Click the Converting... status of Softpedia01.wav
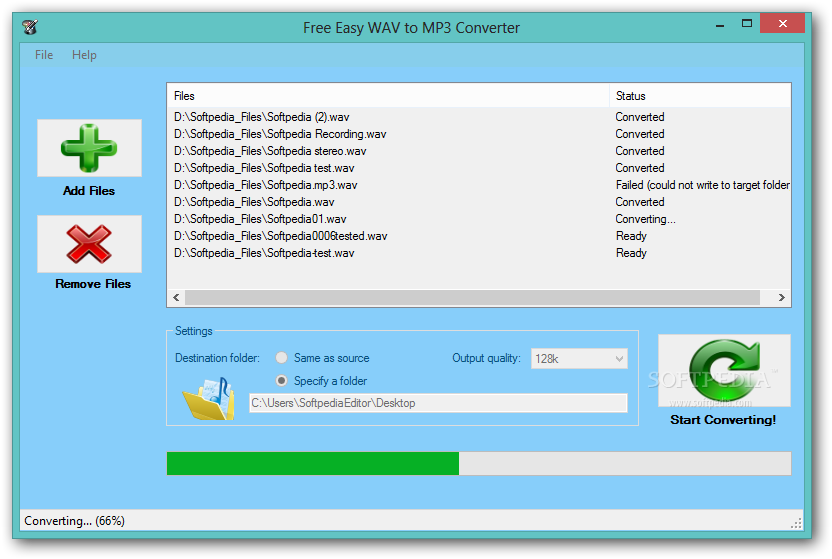The image size is (832, 559). tap(645, 219)
